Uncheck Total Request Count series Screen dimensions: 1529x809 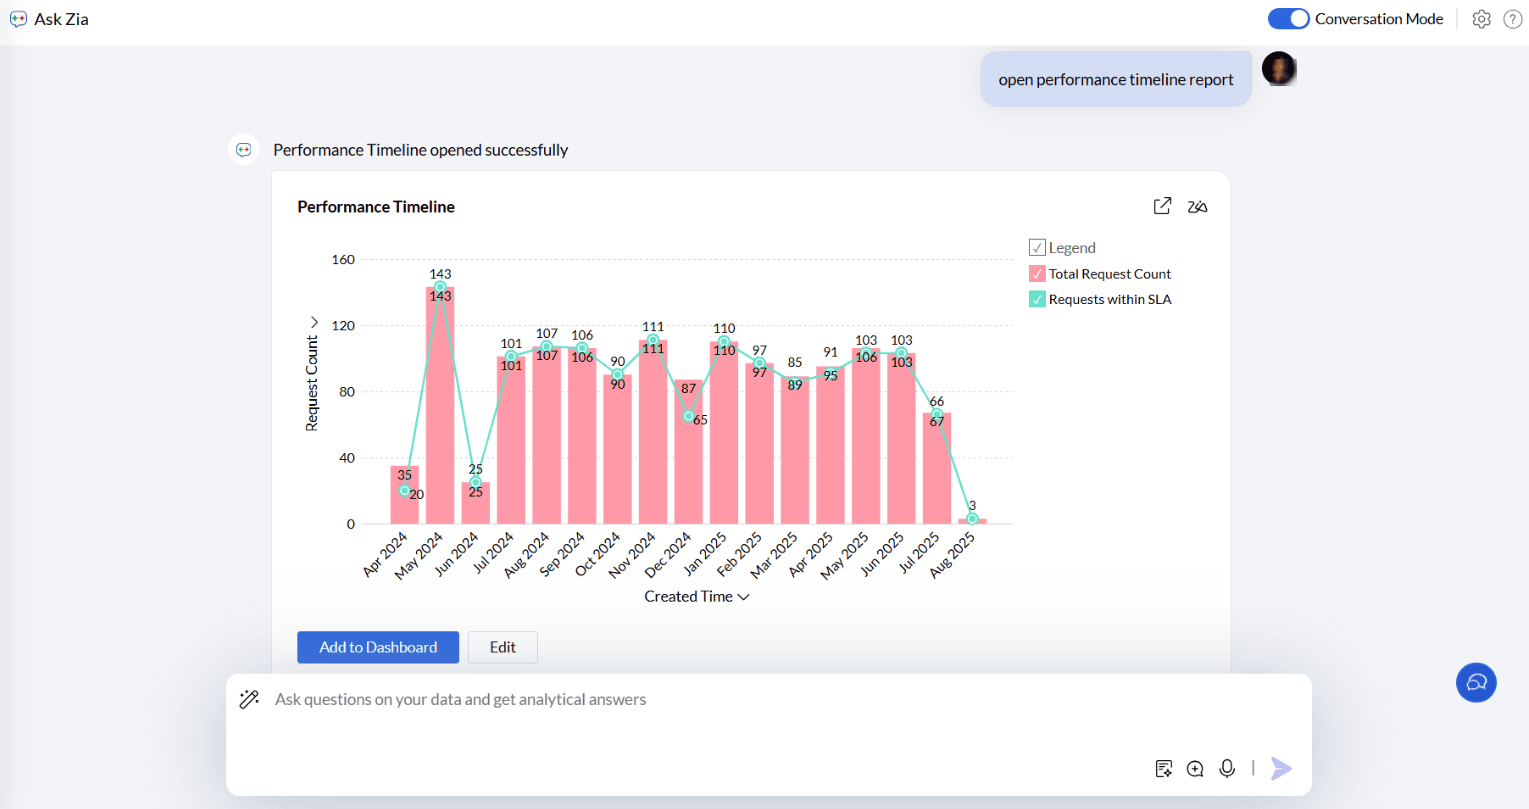tap(1037, 274)
